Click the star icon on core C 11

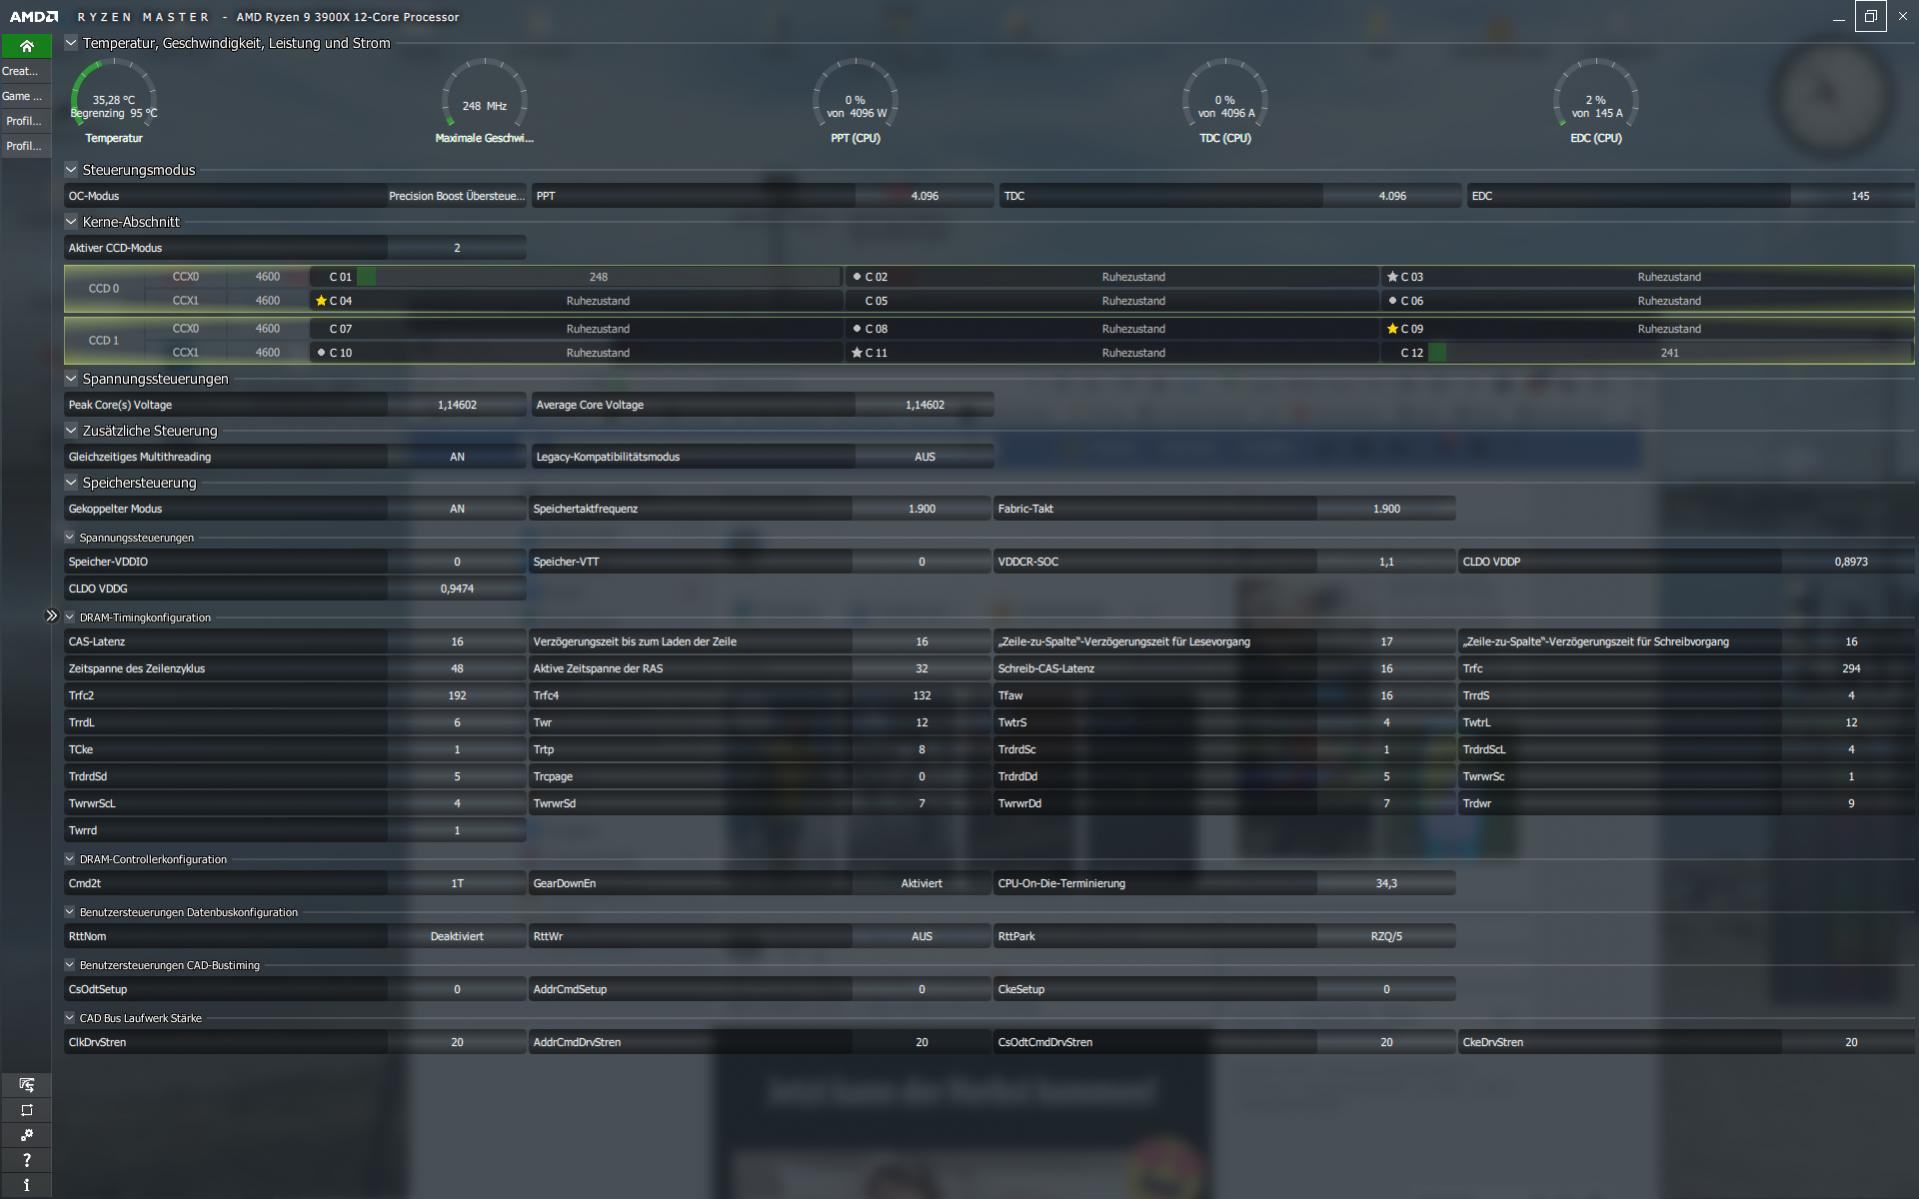tap(857, 352)
